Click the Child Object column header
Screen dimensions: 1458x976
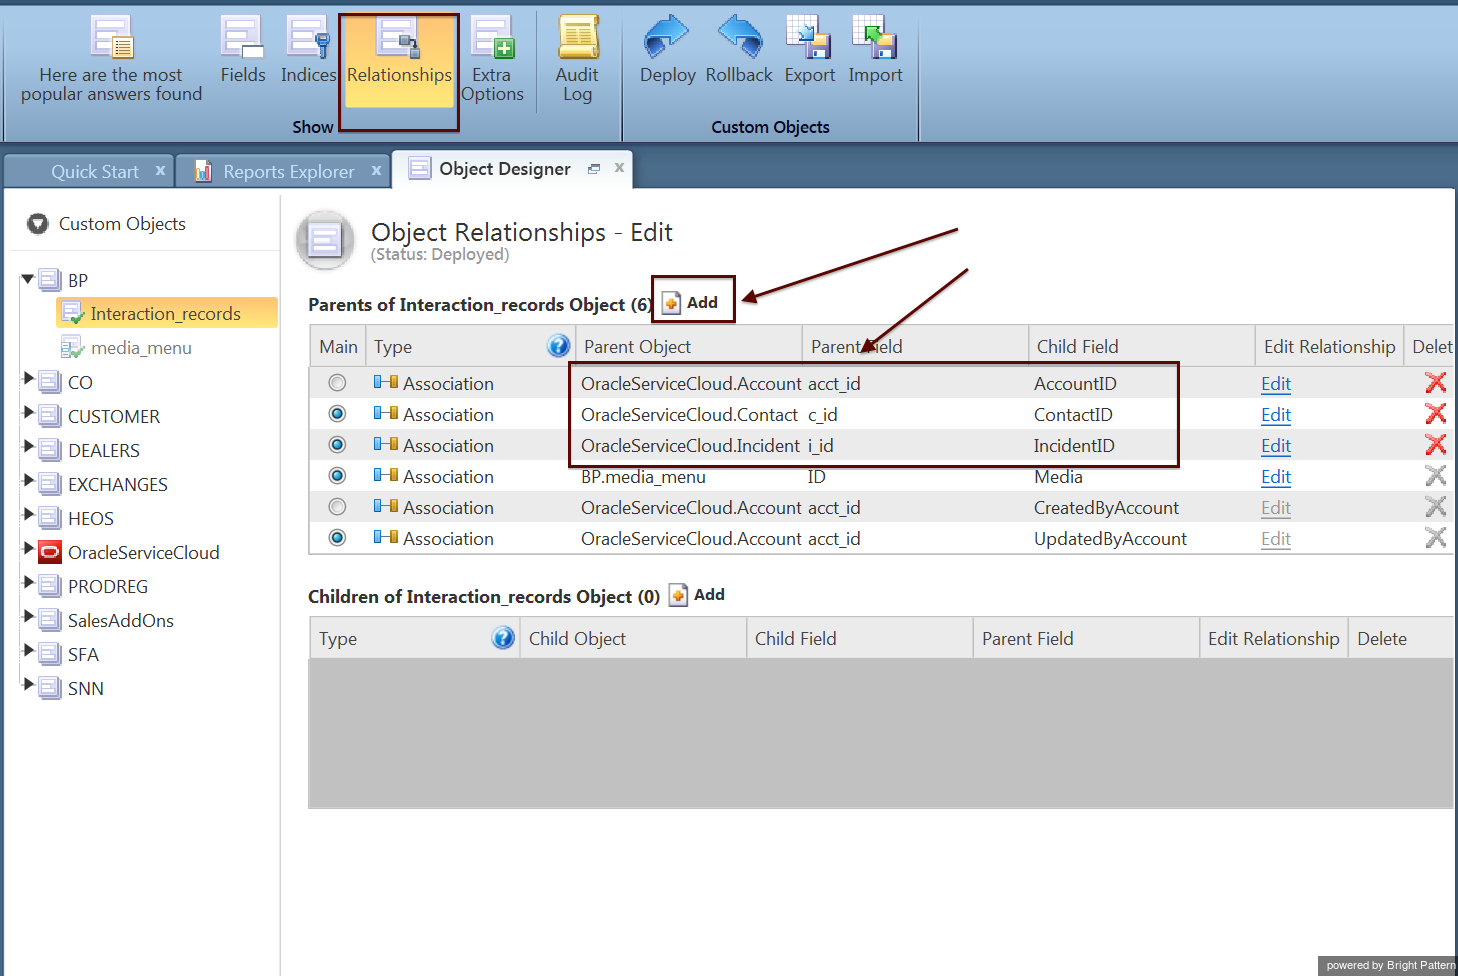(x=633, y=639)
